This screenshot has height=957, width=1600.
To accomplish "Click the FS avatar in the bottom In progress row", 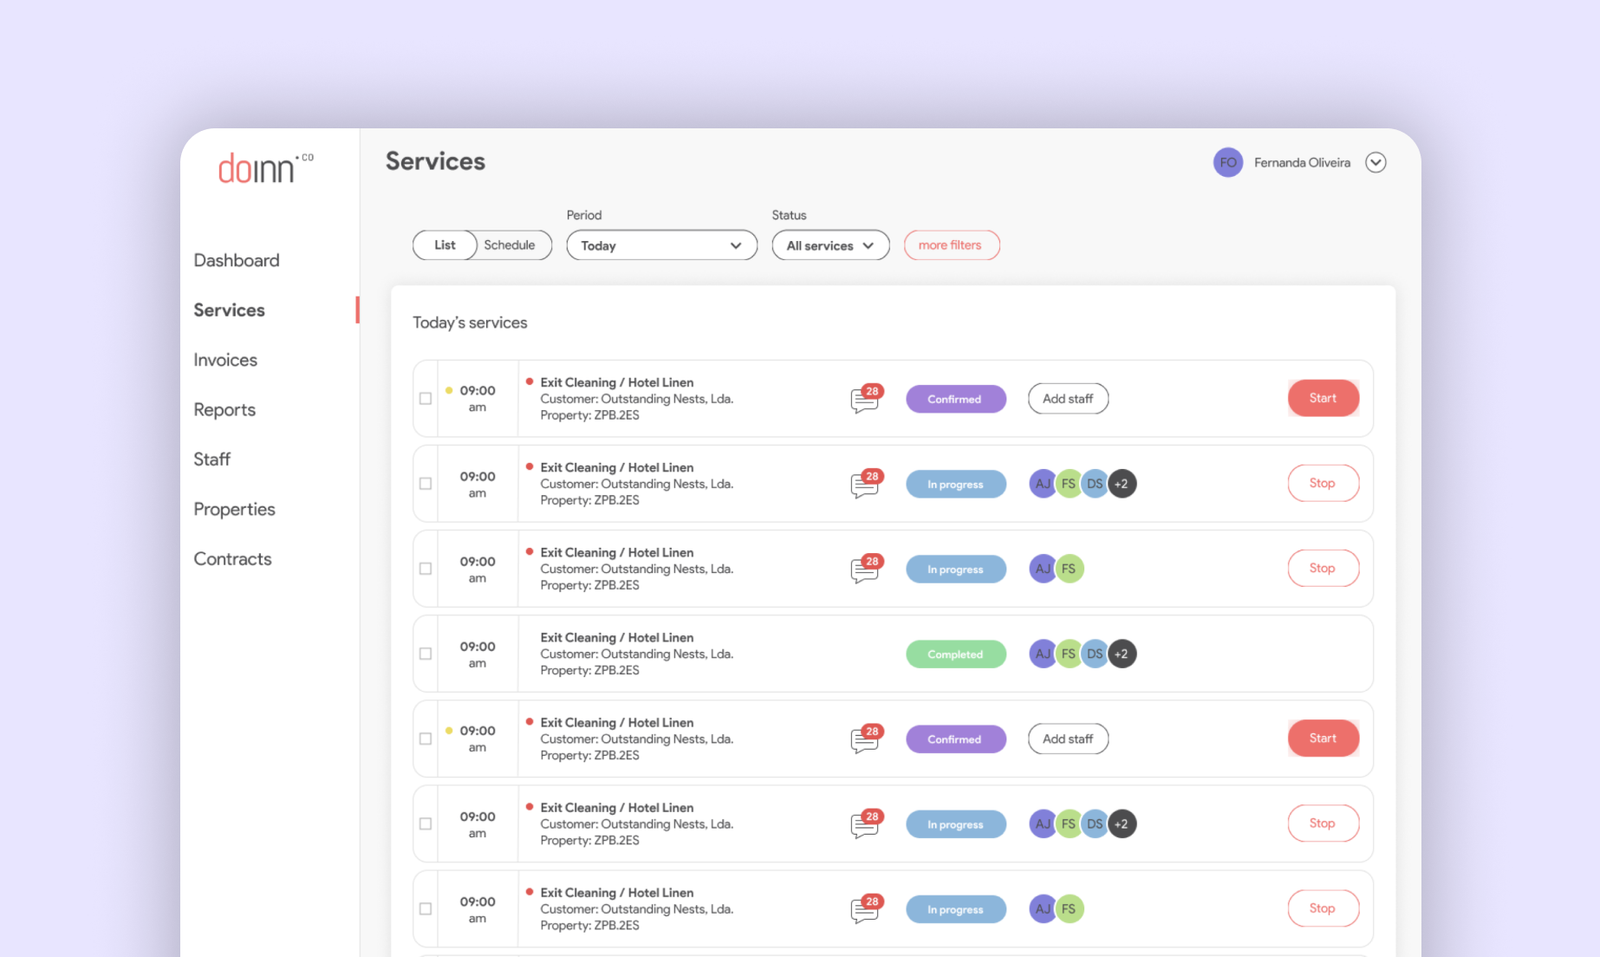I will 1070,909.
